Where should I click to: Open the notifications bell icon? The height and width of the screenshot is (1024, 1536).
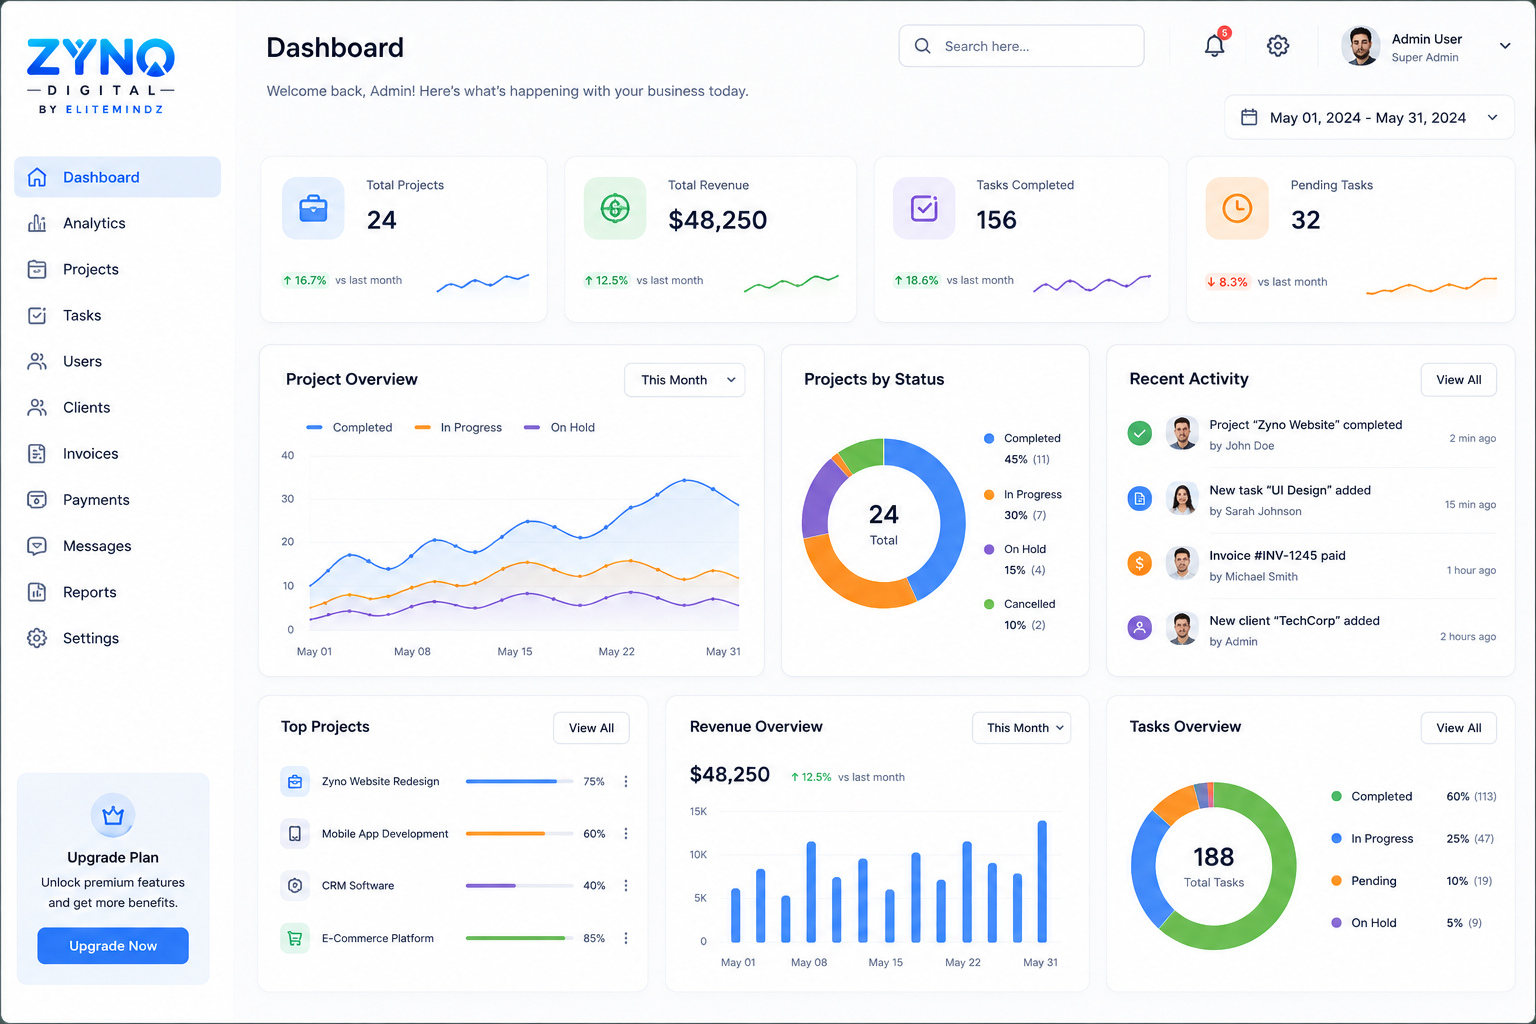click(x=1214, y=46)
